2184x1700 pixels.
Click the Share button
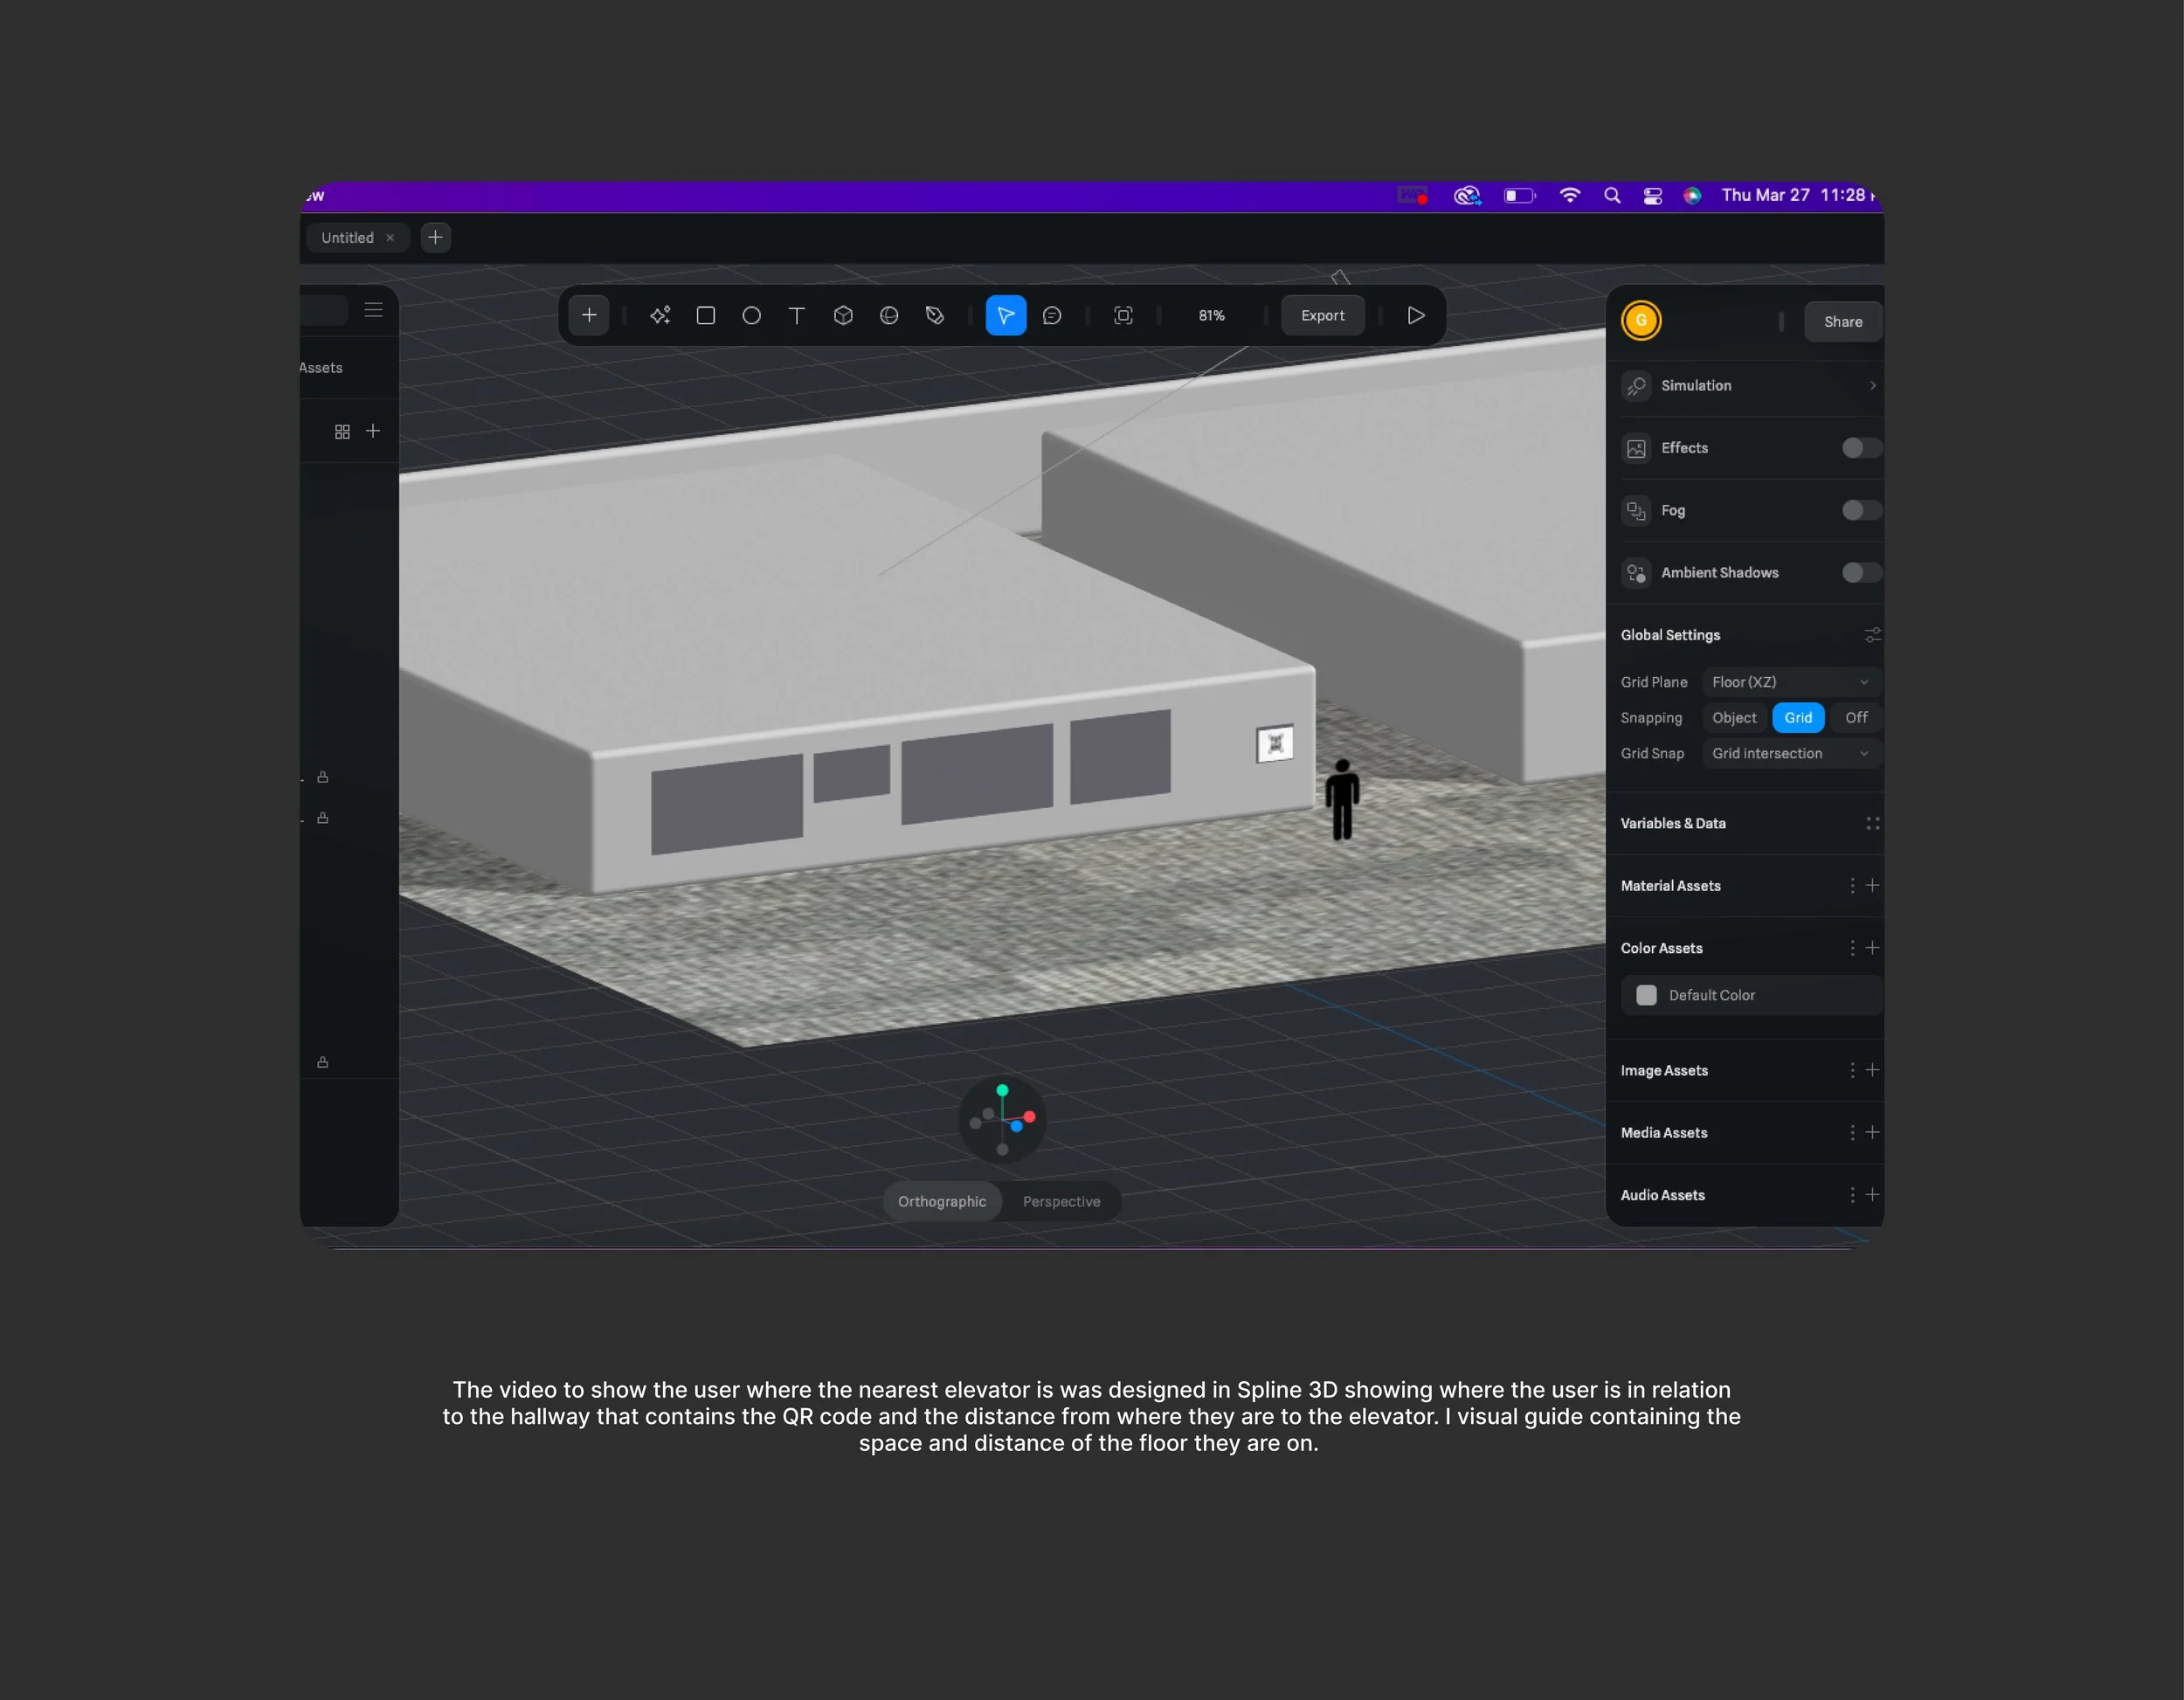tap(1842, 322)
